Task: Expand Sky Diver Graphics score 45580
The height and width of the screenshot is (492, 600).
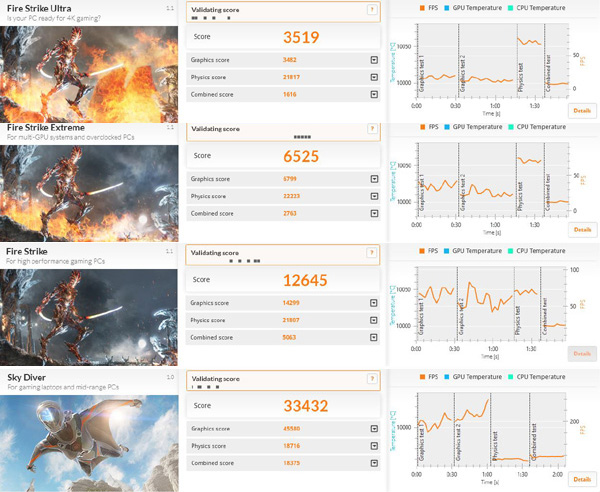Action: (x=374, y=428)
